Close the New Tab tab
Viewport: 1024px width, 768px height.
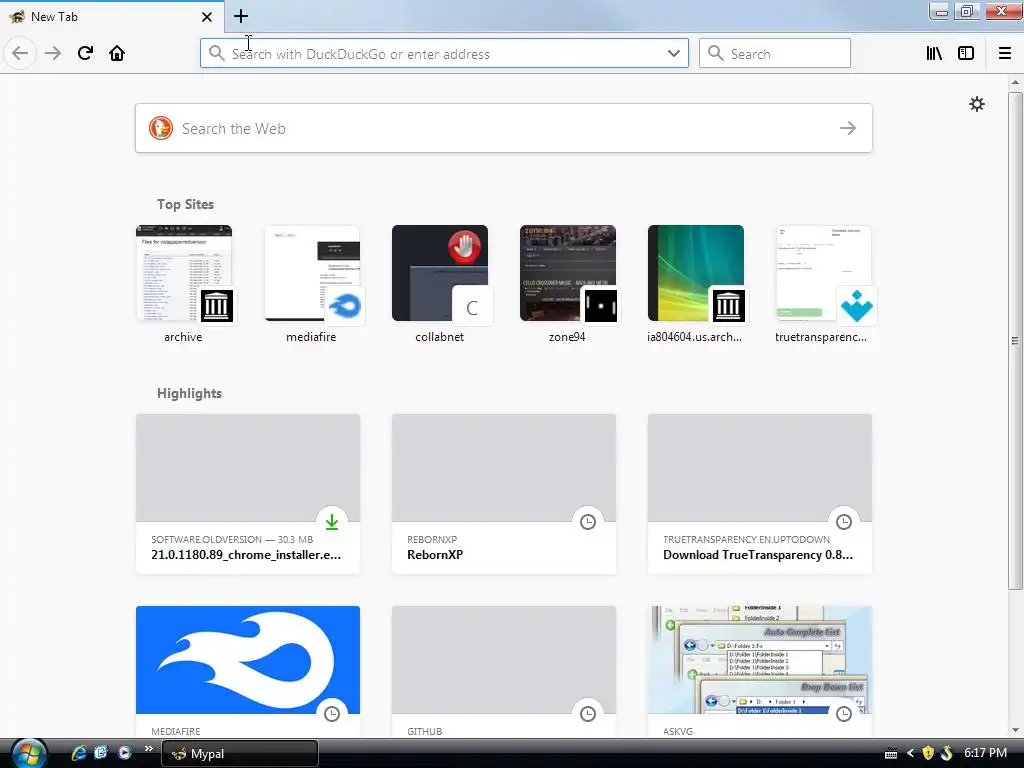(x=206, y=17)
